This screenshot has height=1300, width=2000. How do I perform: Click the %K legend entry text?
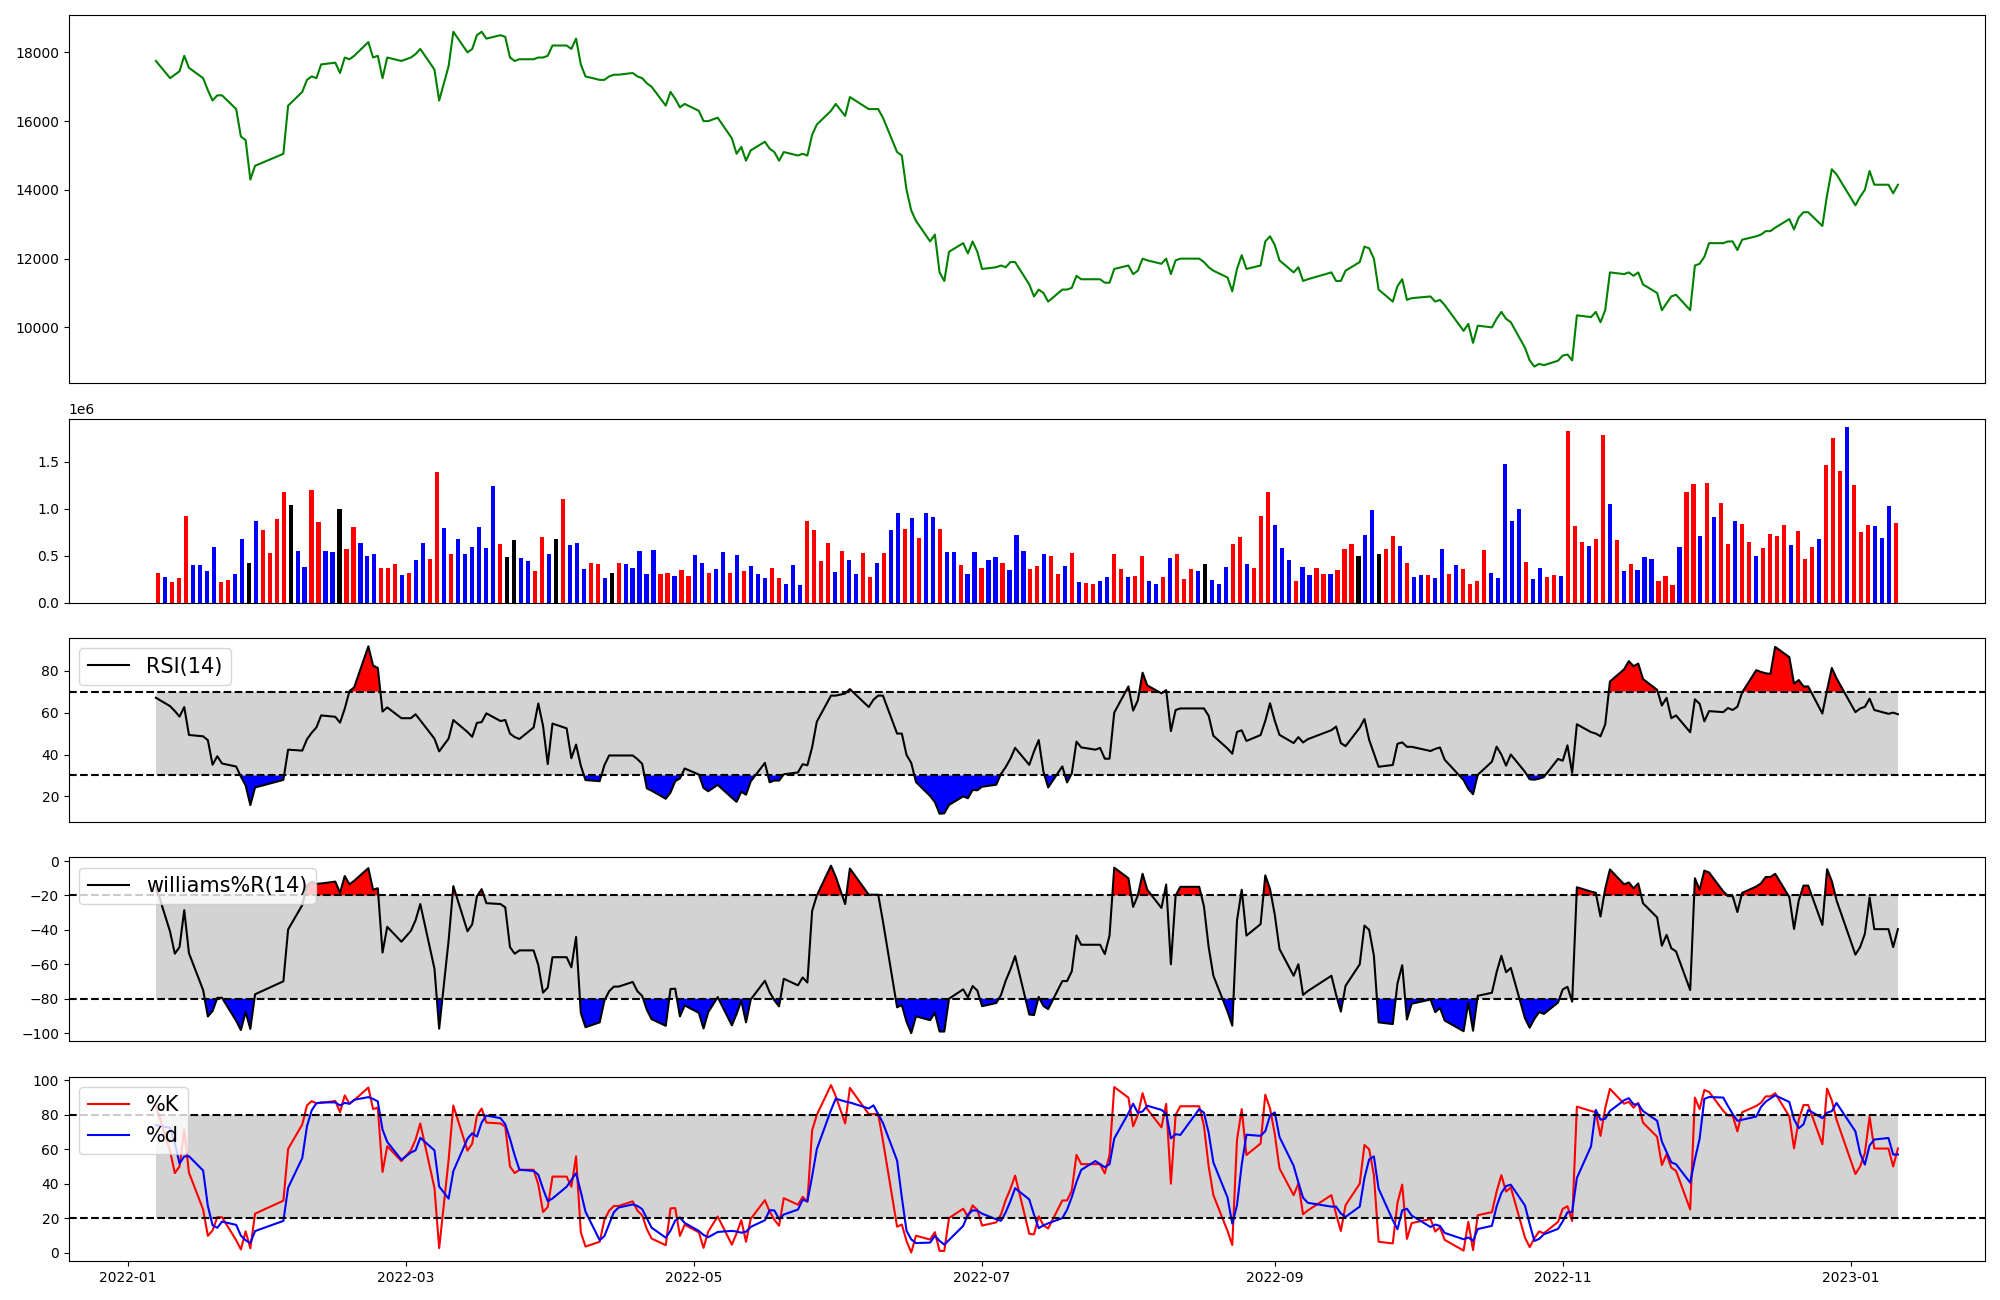pyautogui.click(x=162, y=1104)
